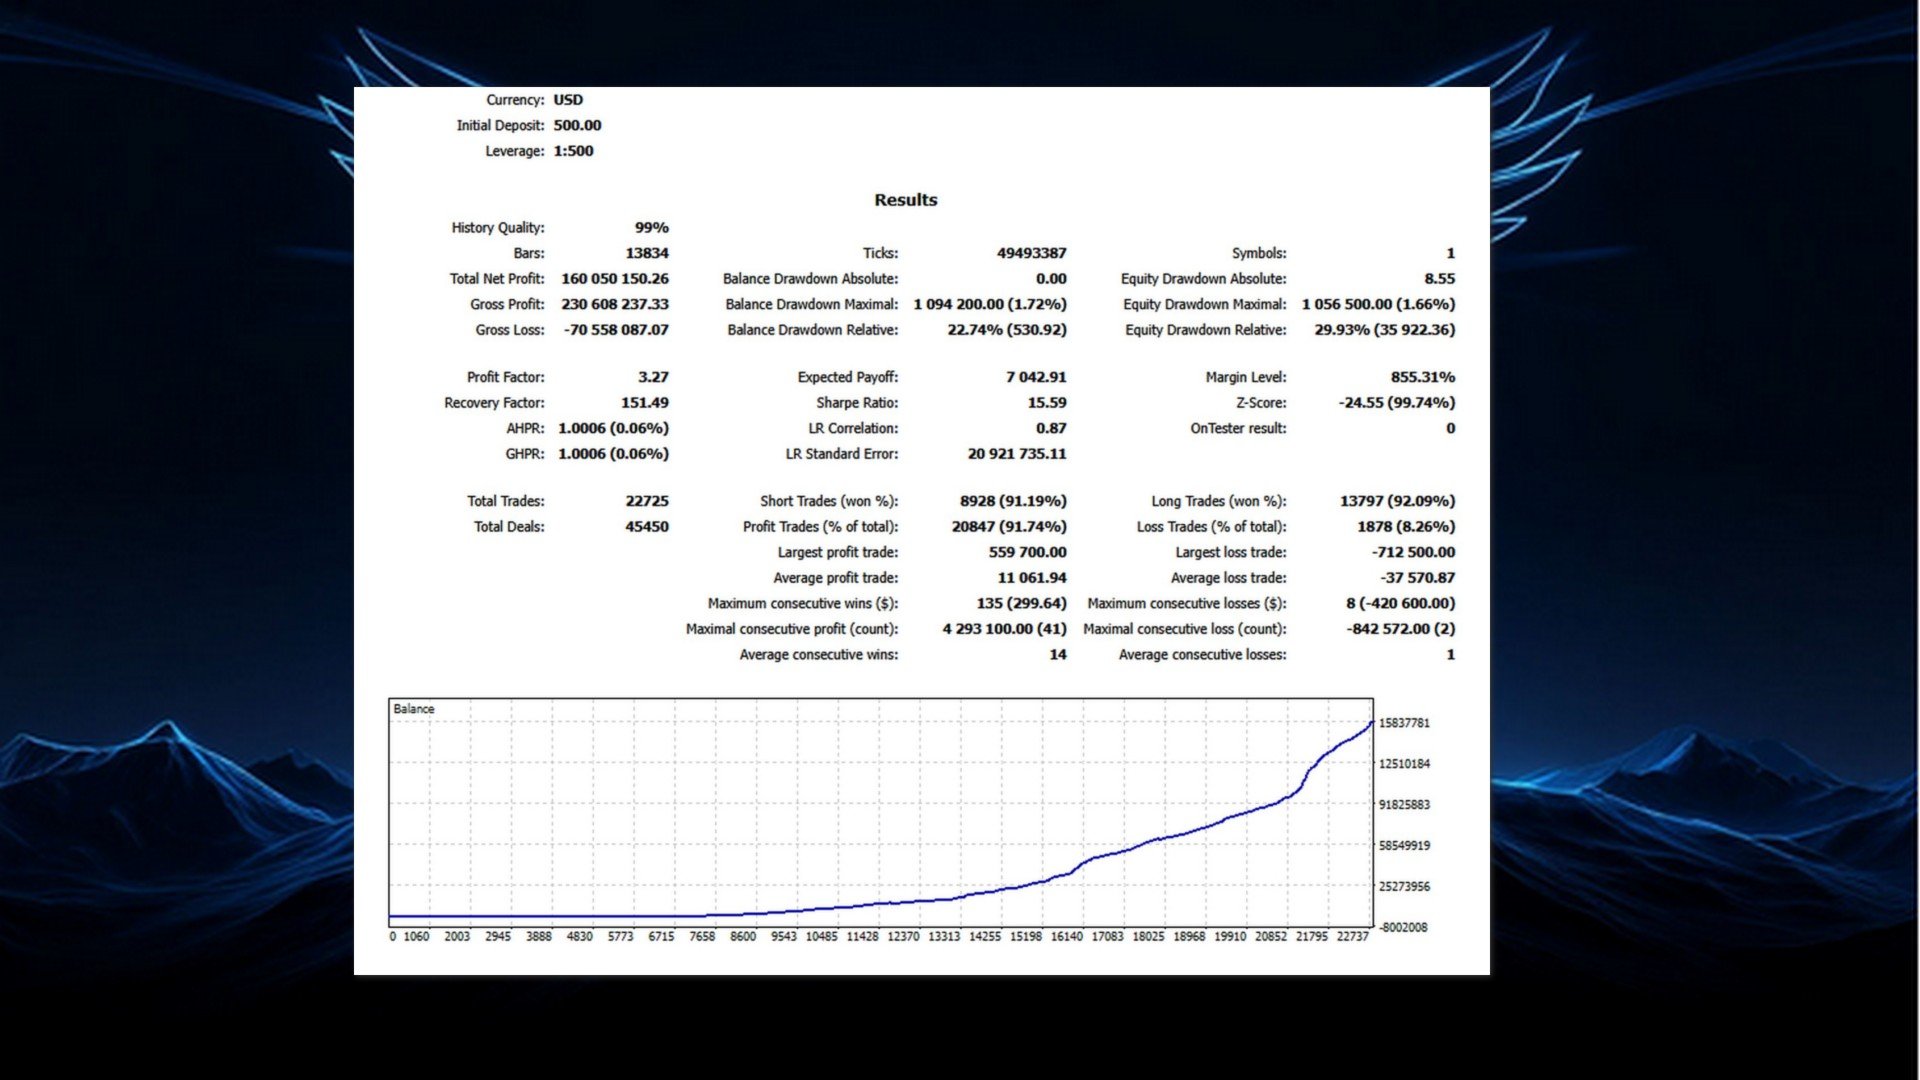This screenshot has width=1920, height=1080.
Task: Click the Largest loss trade value
Action: (1412, 552)
